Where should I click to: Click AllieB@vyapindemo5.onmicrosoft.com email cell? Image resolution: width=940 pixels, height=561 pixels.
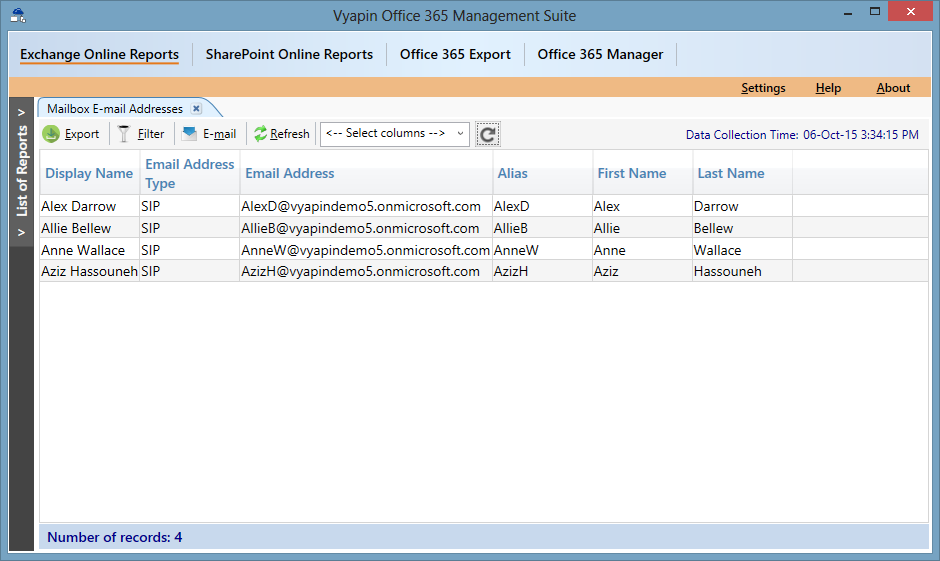click(366, 228)
